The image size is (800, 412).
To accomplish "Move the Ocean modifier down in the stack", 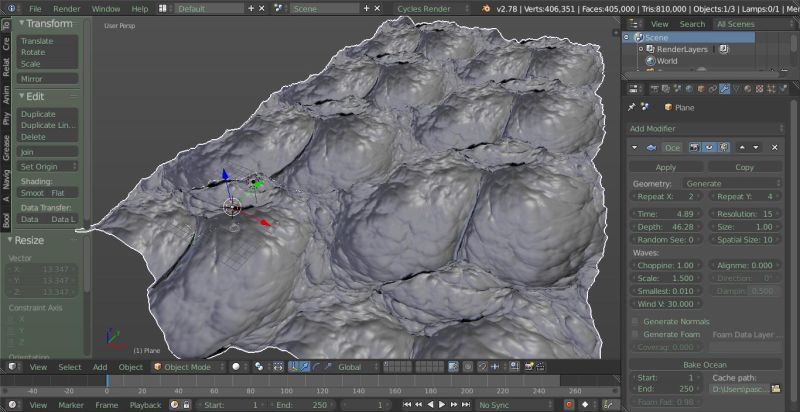I will click(756, 148).
